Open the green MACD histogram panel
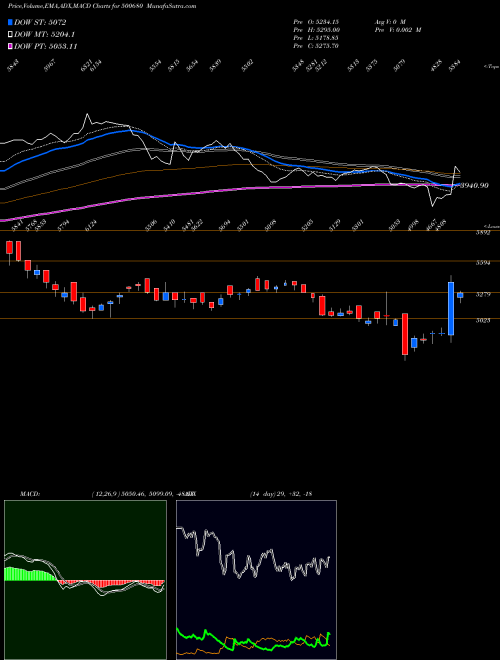Screen dimensions: 500x660 coord(85,580)
